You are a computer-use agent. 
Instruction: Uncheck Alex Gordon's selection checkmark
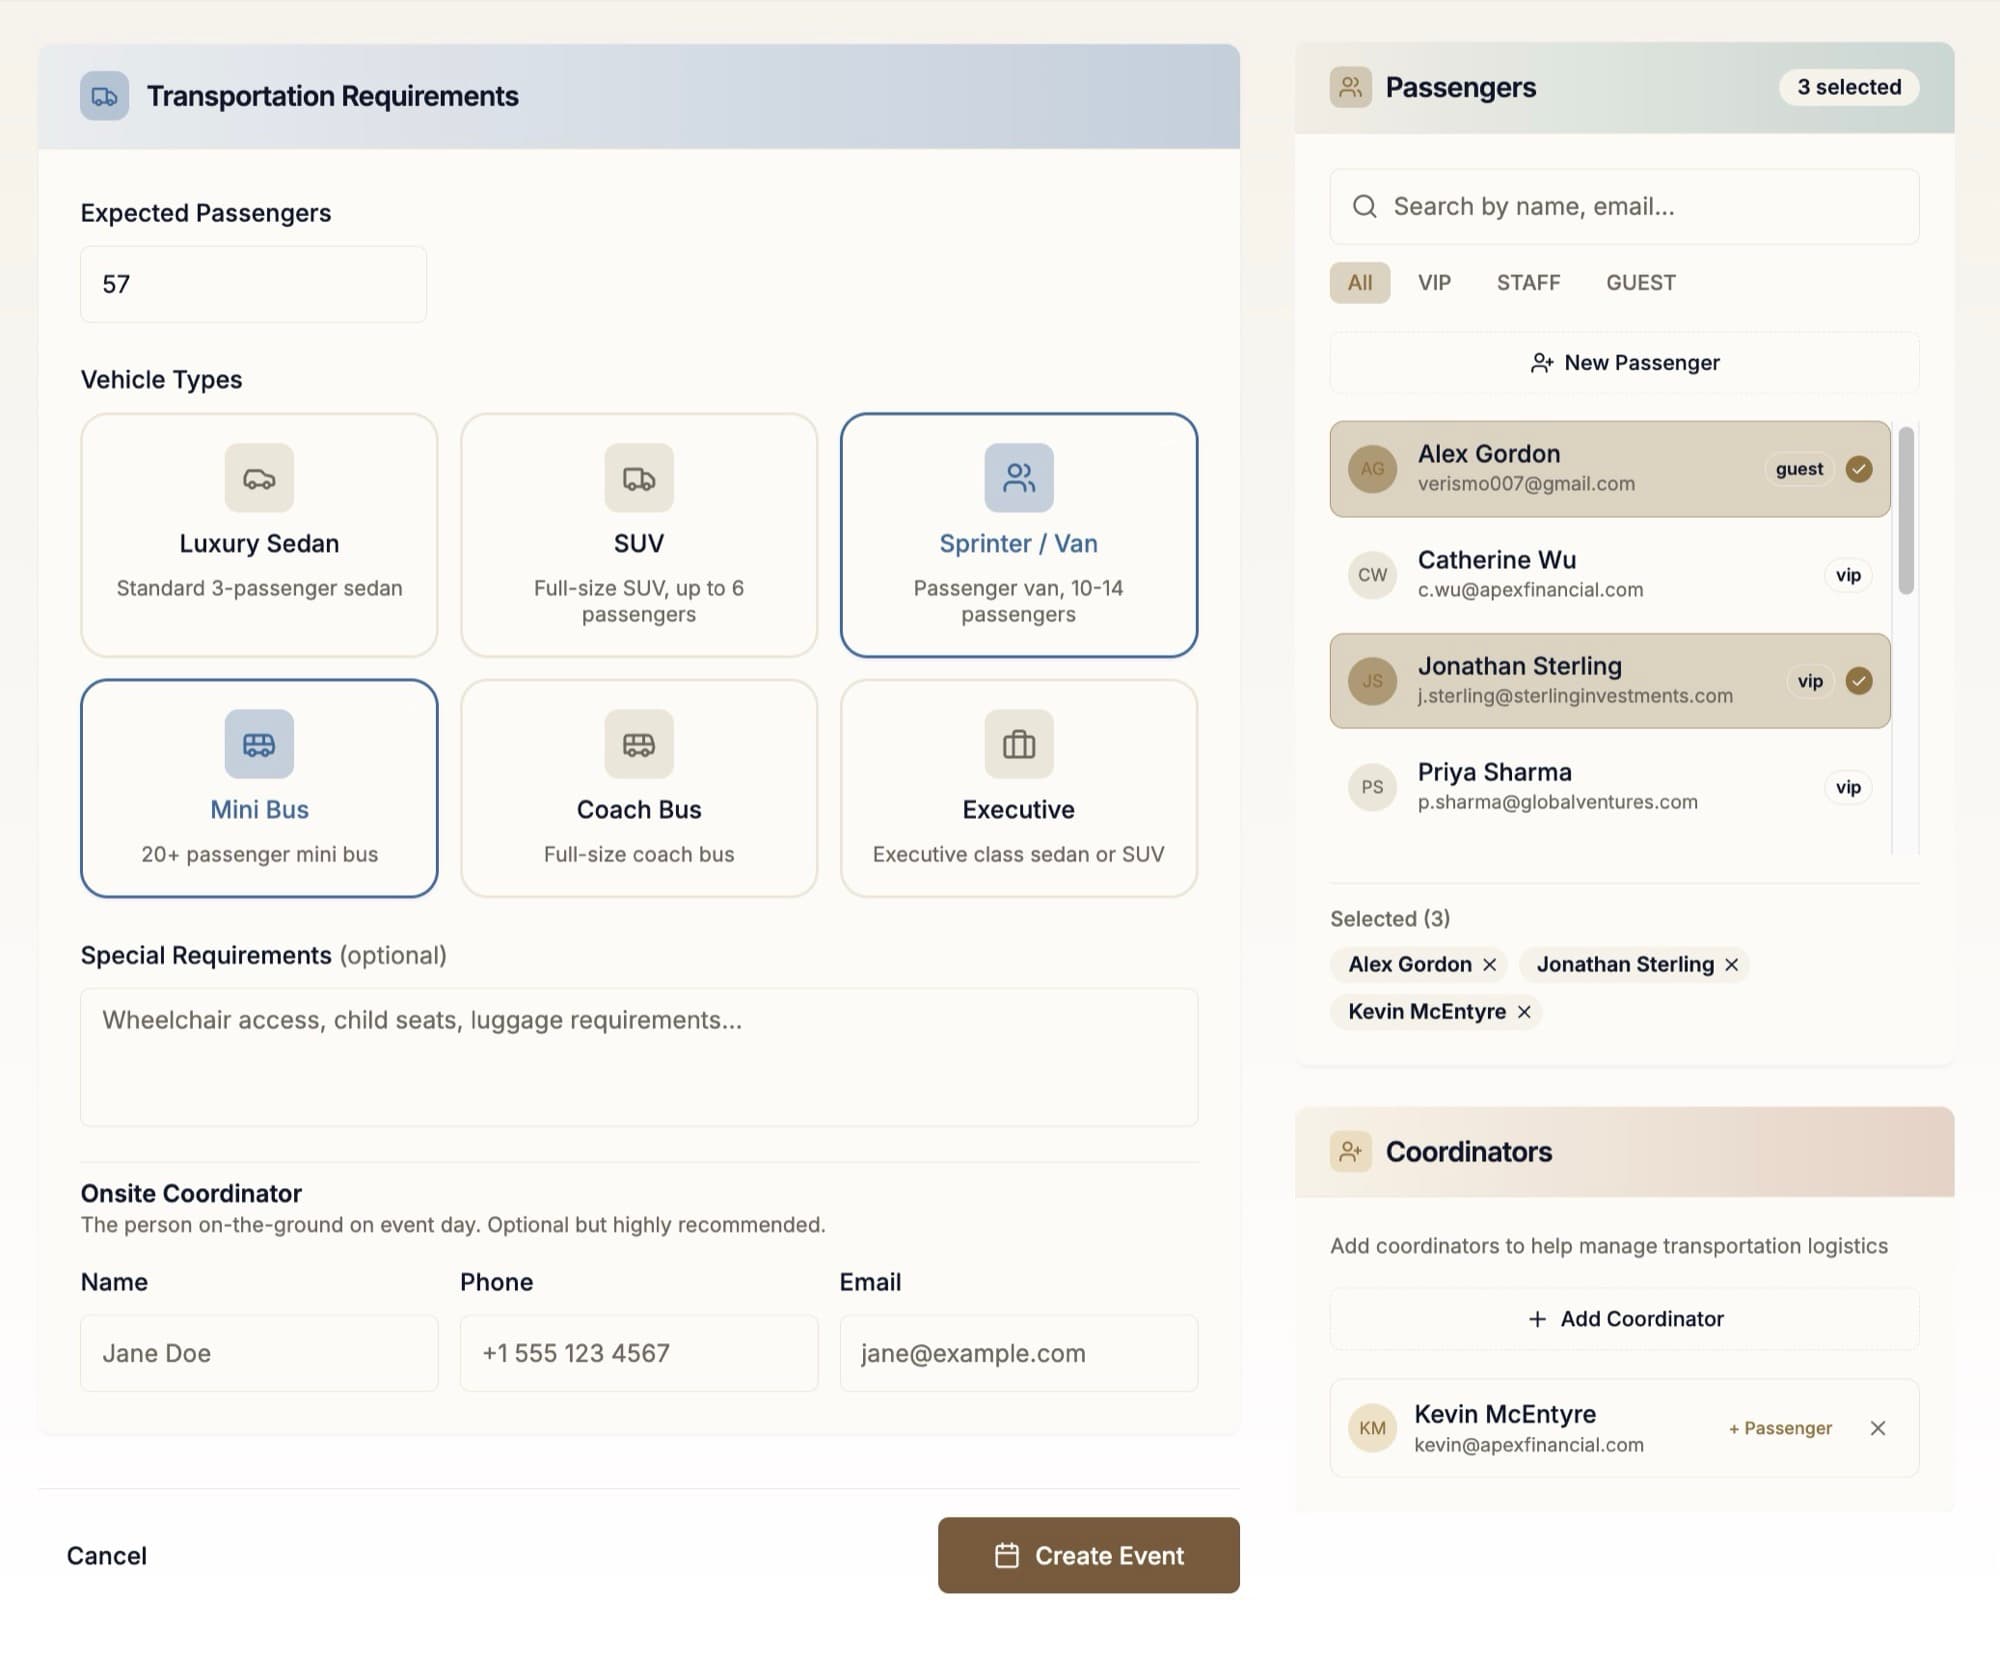tap(1859, 469)
